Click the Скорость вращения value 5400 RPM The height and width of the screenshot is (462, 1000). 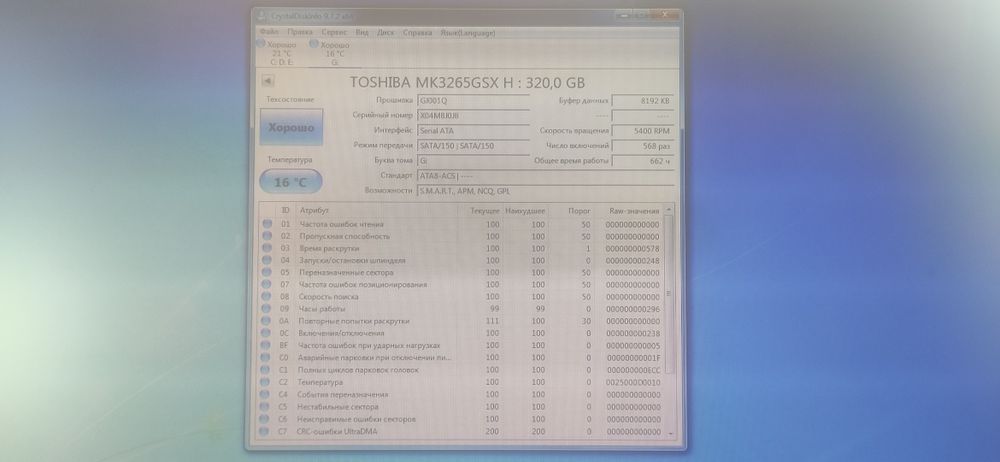pos(642,130)
